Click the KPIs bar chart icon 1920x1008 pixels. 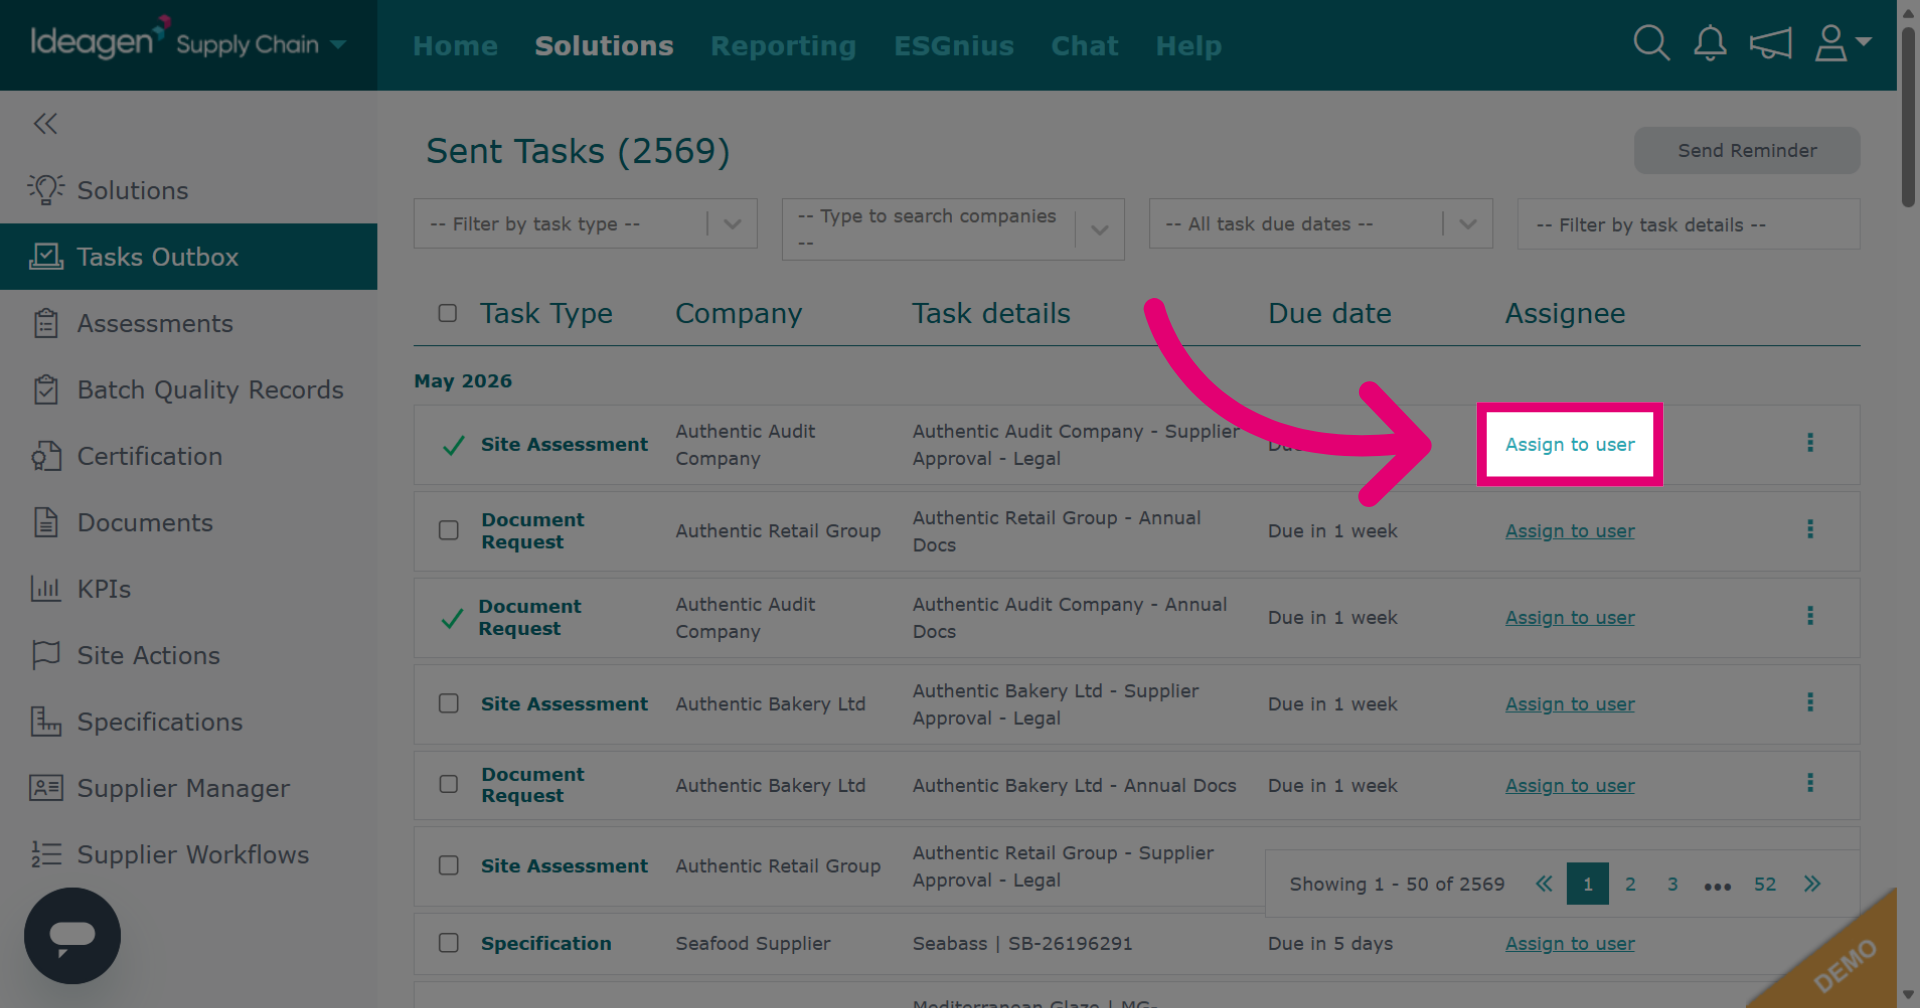[x=46, y=589]
